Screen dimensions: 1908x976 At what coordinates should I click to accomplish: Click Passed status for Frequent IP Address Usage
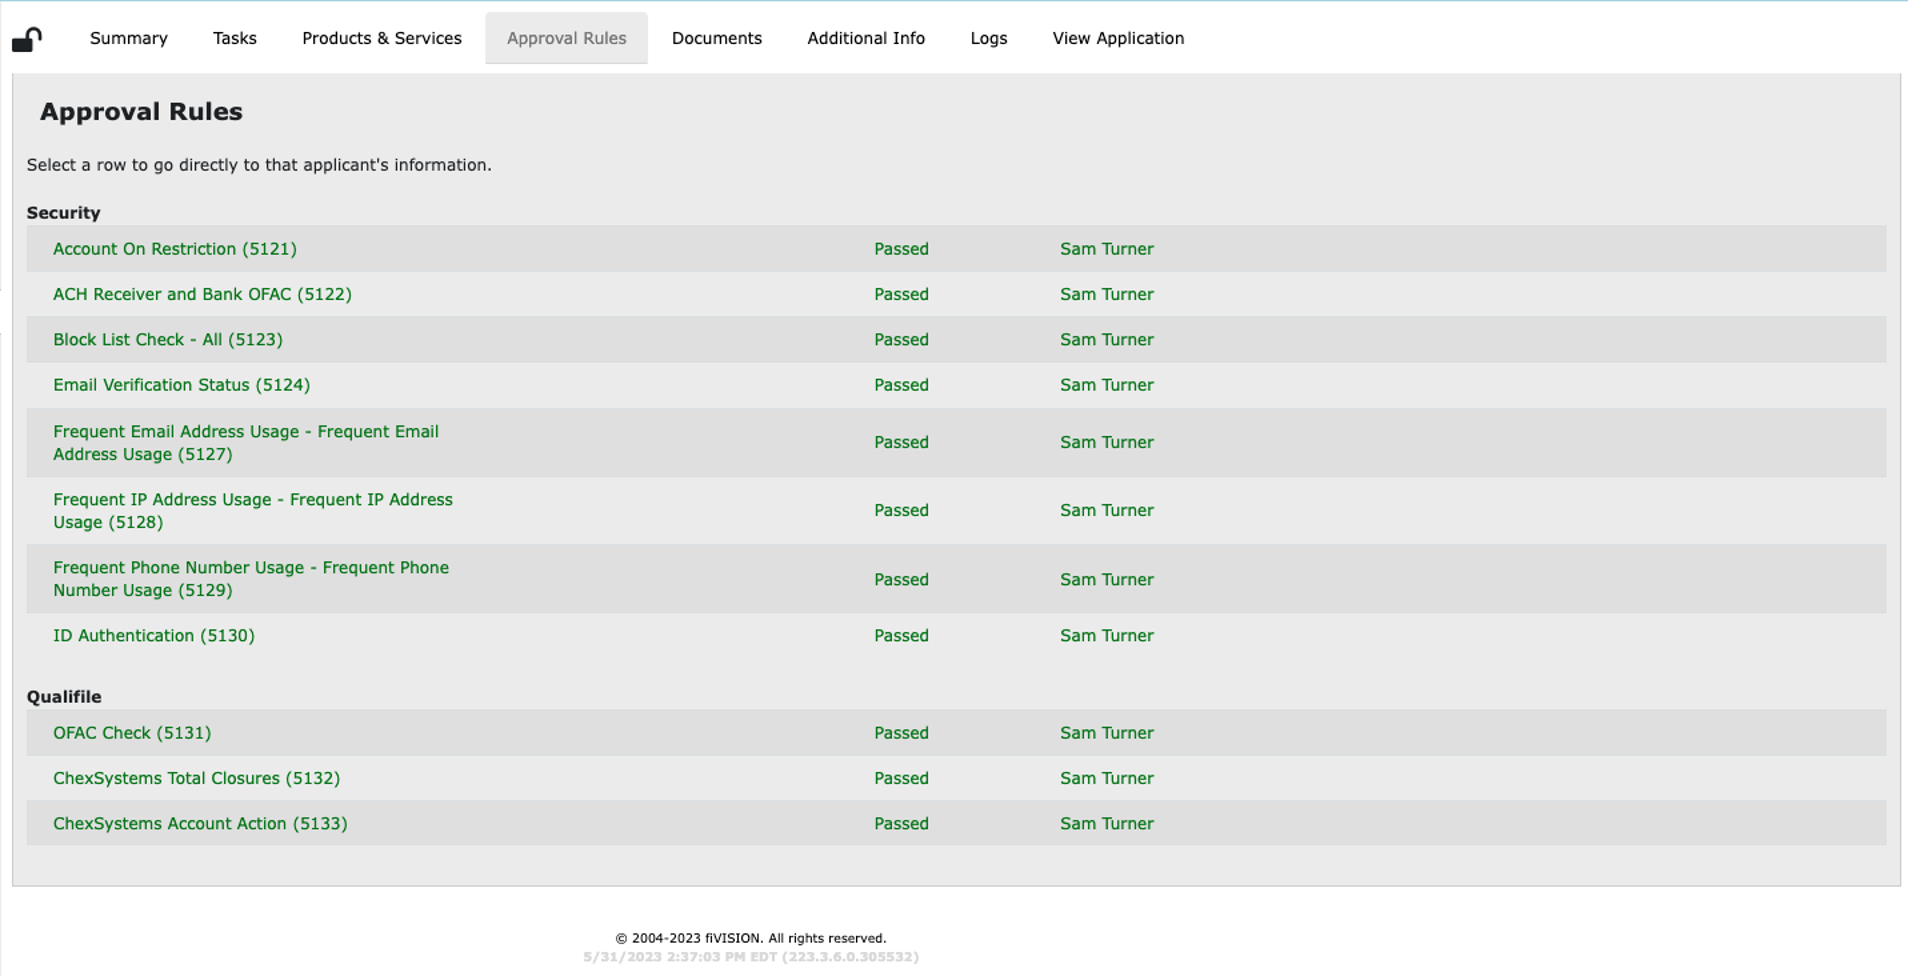pyautogui.click(x=901, y=510)
